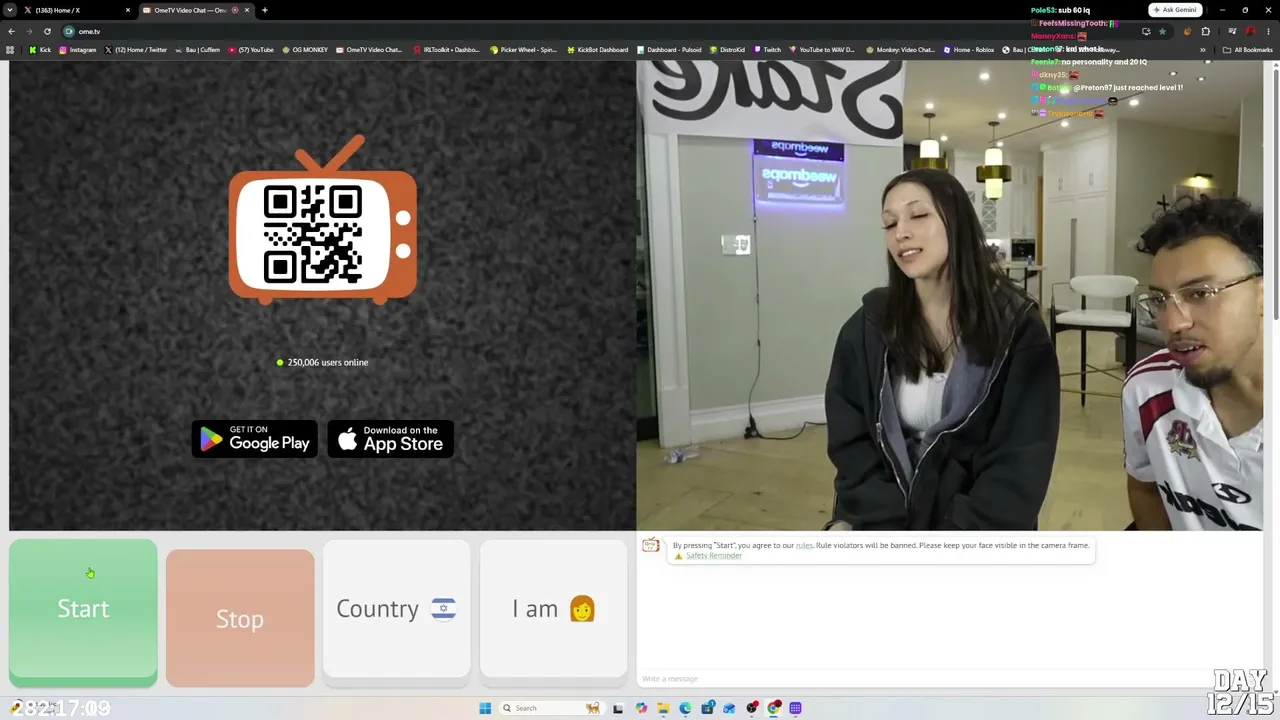
Task: Switch to the OmeTV Video Chat tab
Action: point(195,10)
